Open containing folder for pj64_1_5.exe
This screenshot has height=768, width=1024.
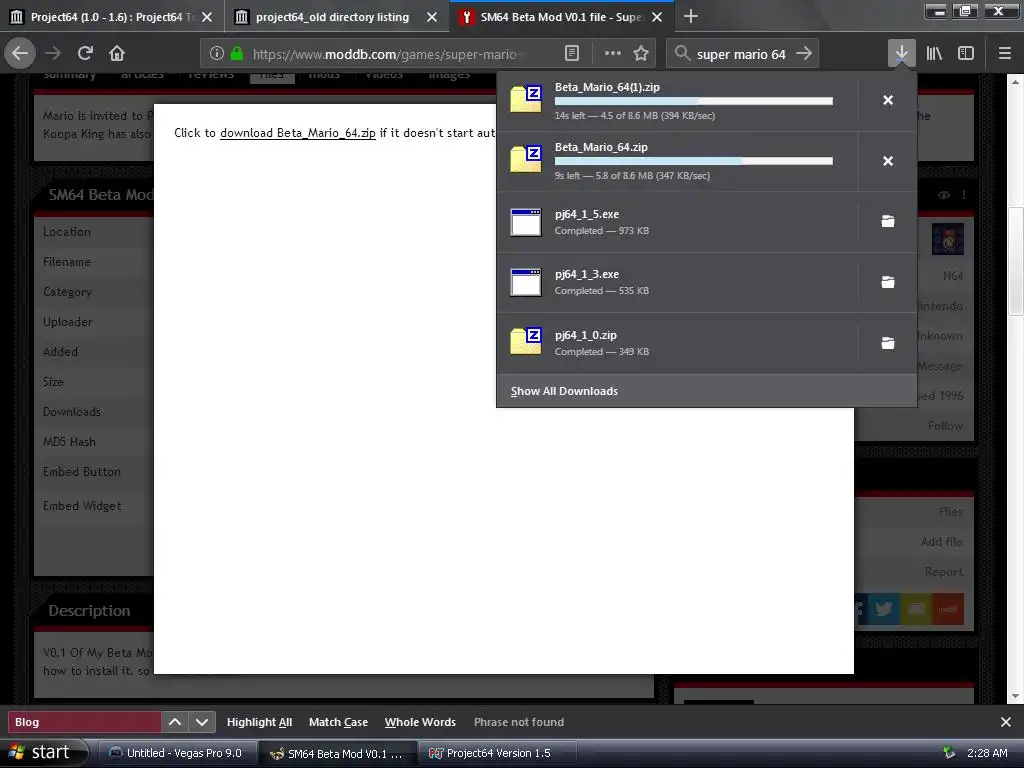pyautogui.click(x=888, y=221)
